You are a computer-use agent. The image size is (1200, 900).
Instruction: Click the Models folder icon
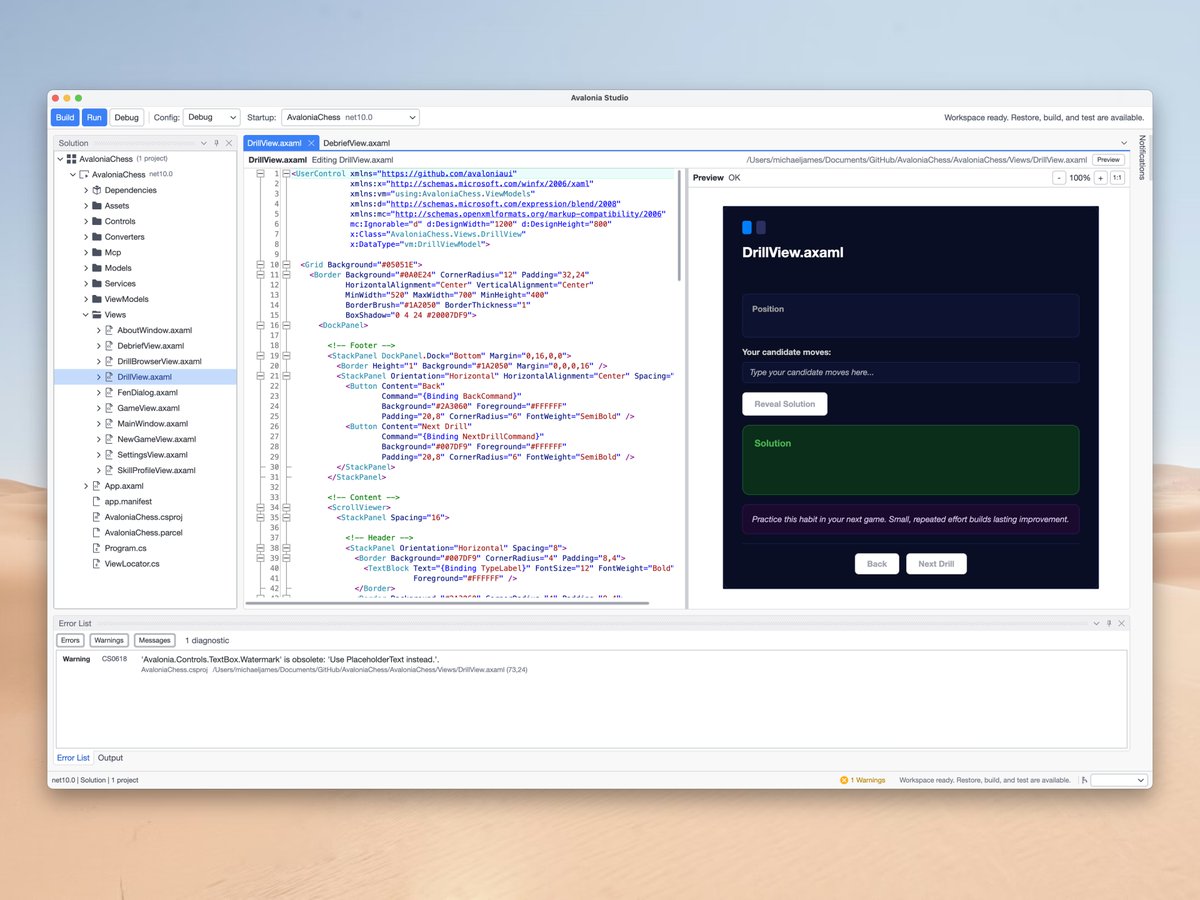pyautogui.click(x=97, y=268)
